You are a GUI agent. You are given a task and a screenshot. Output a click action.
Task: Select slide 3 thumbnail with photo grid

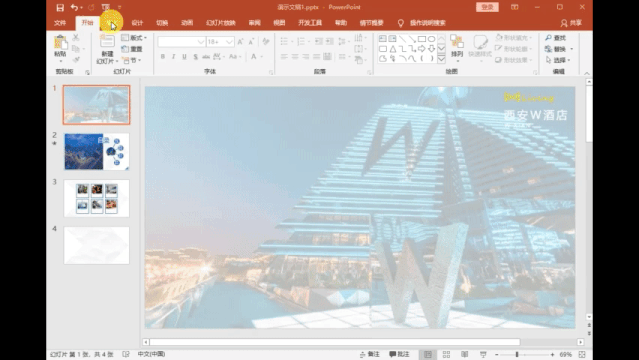pyautogui.click(x=97, y=198)
